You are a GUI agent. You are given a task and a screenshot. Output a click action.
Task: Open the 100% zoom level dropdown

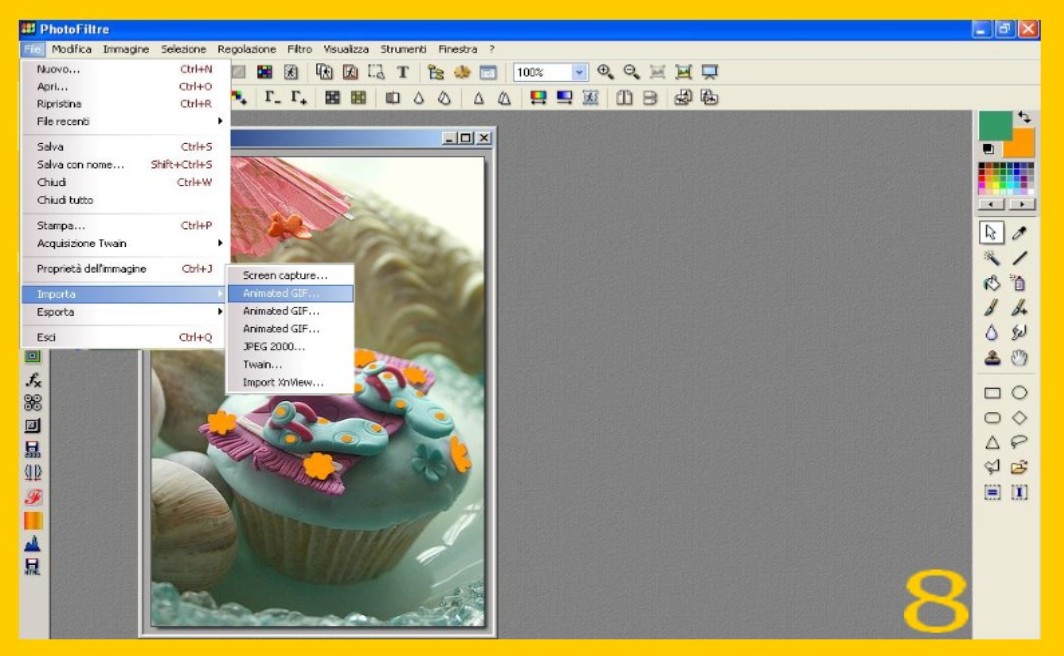(x=580, y=72)
